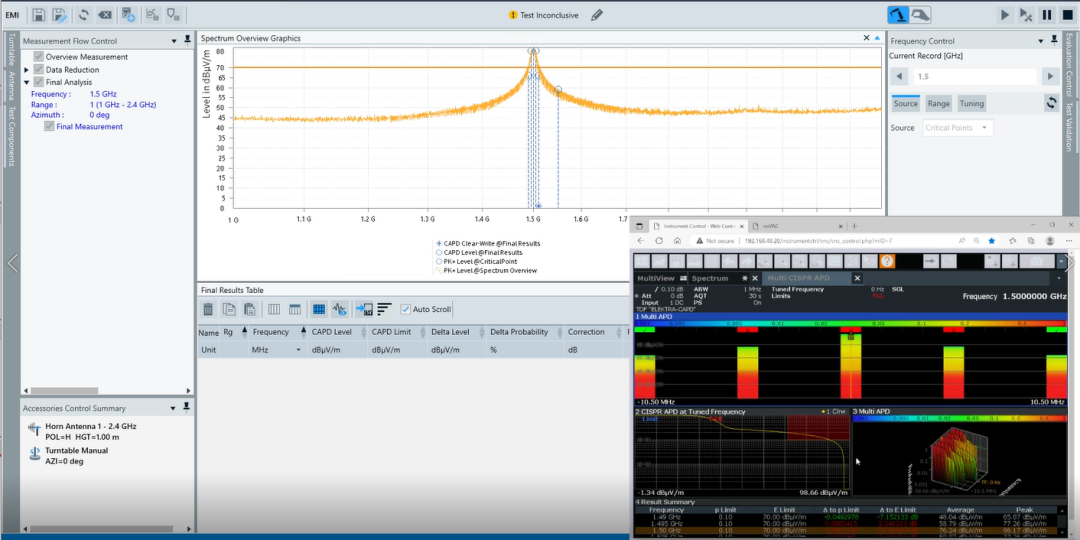The height and width of the screenshot is (540, 1080).
Task: Open the Source Critical Points dropdown
Action: click(x=957, y=127)
